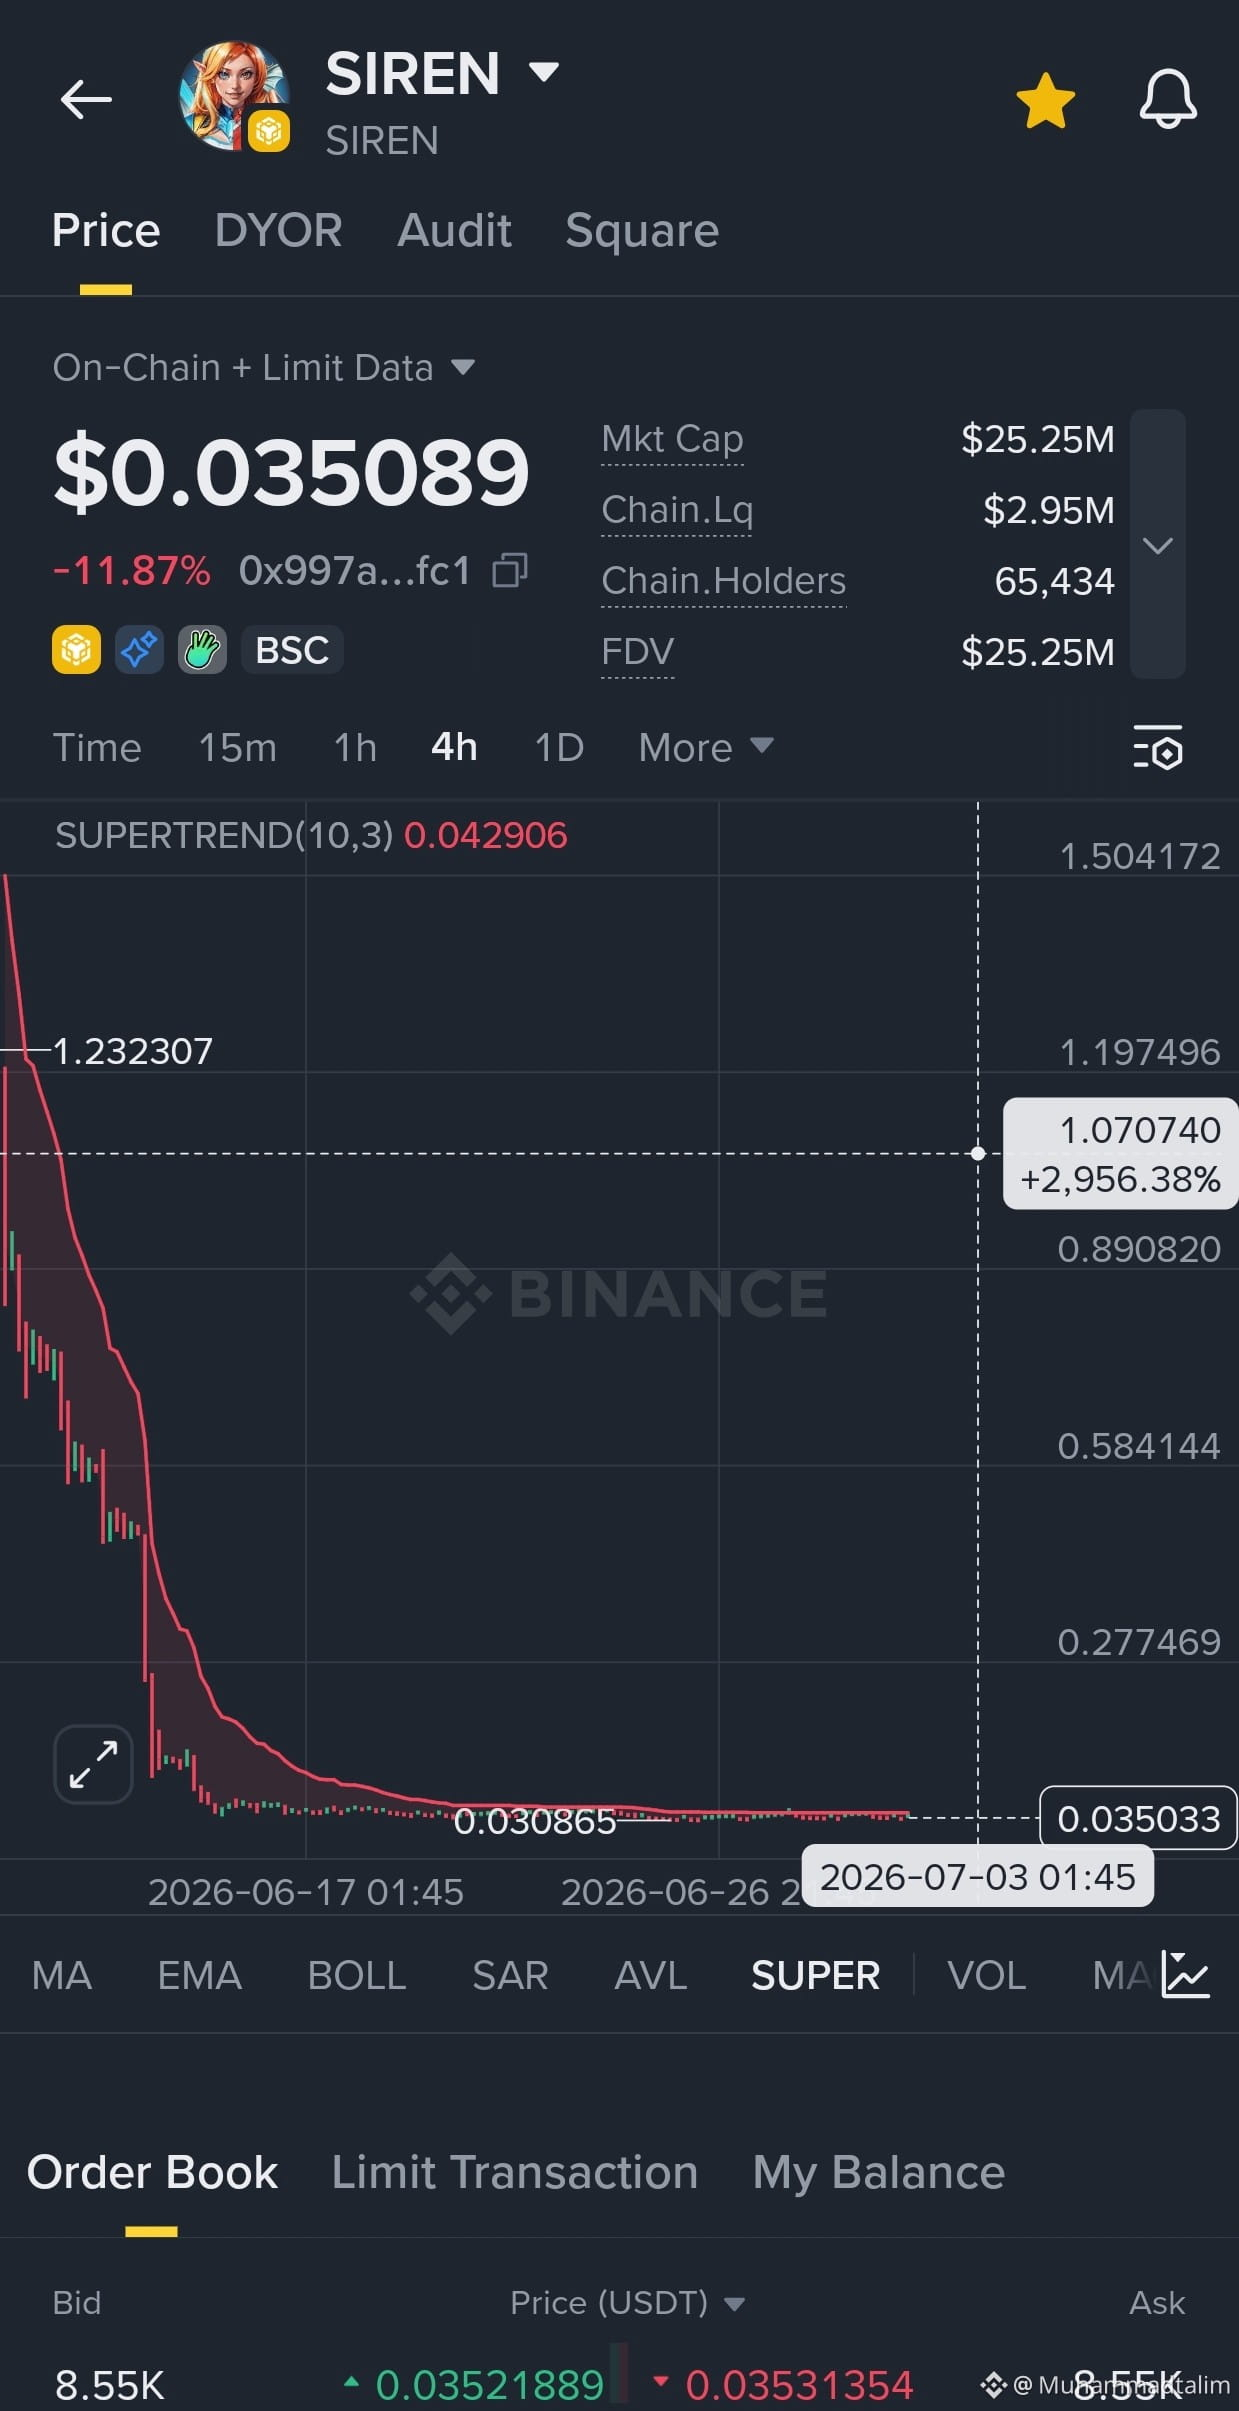Viewport: 1239px width, 2411px height.
Task: Open the Limit Transaction tab
Action: coord(515,2172)
